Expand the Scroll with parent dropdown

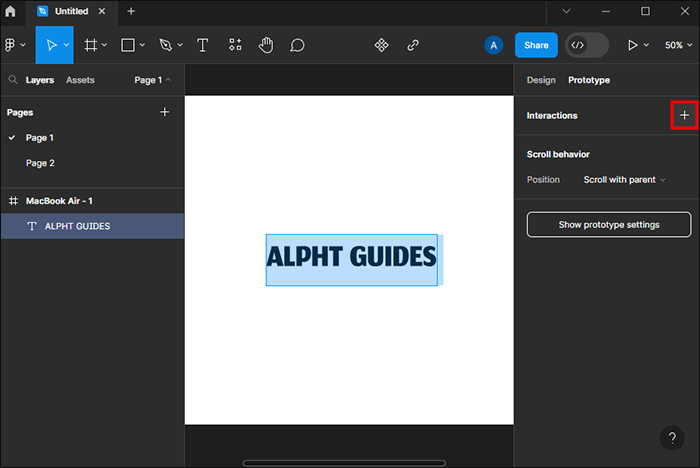coord(624,180)
